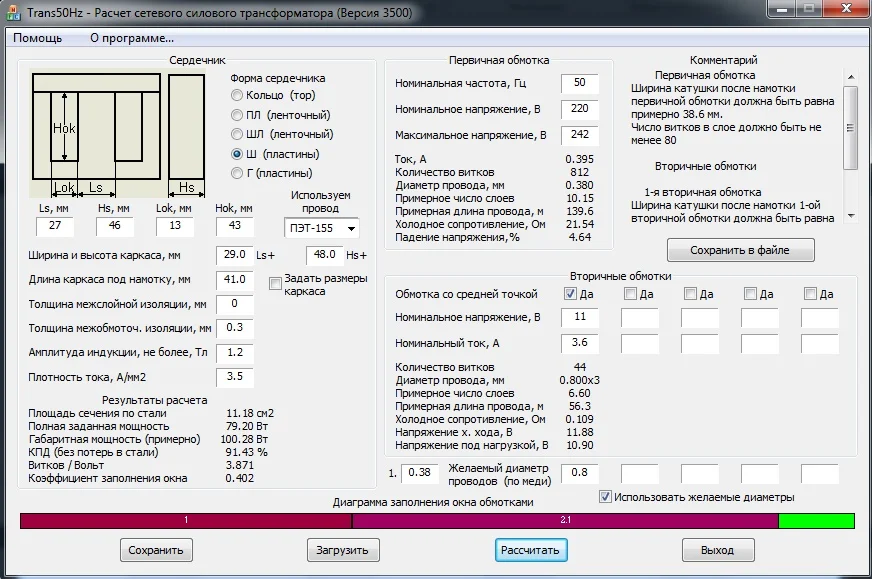The width and height of the screenshot is (872, 579).
Task: Click the Загрузить button
Action: [x=343, y=550]
